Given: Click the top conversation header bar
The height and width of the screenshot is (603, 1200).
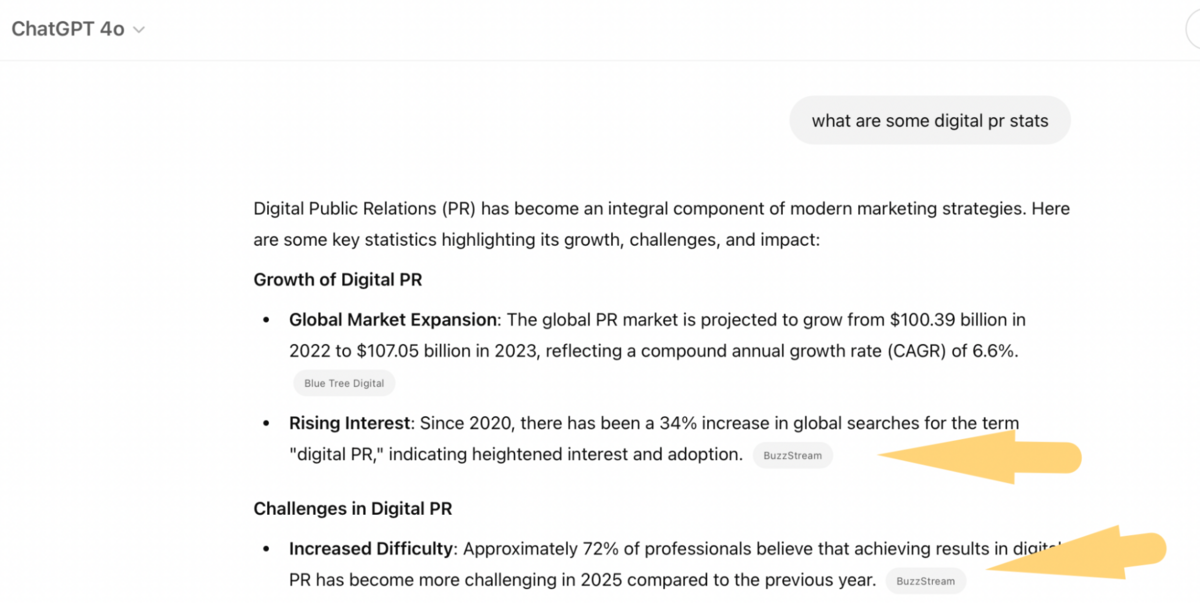Looking at the screenshot, I should 600,29.
